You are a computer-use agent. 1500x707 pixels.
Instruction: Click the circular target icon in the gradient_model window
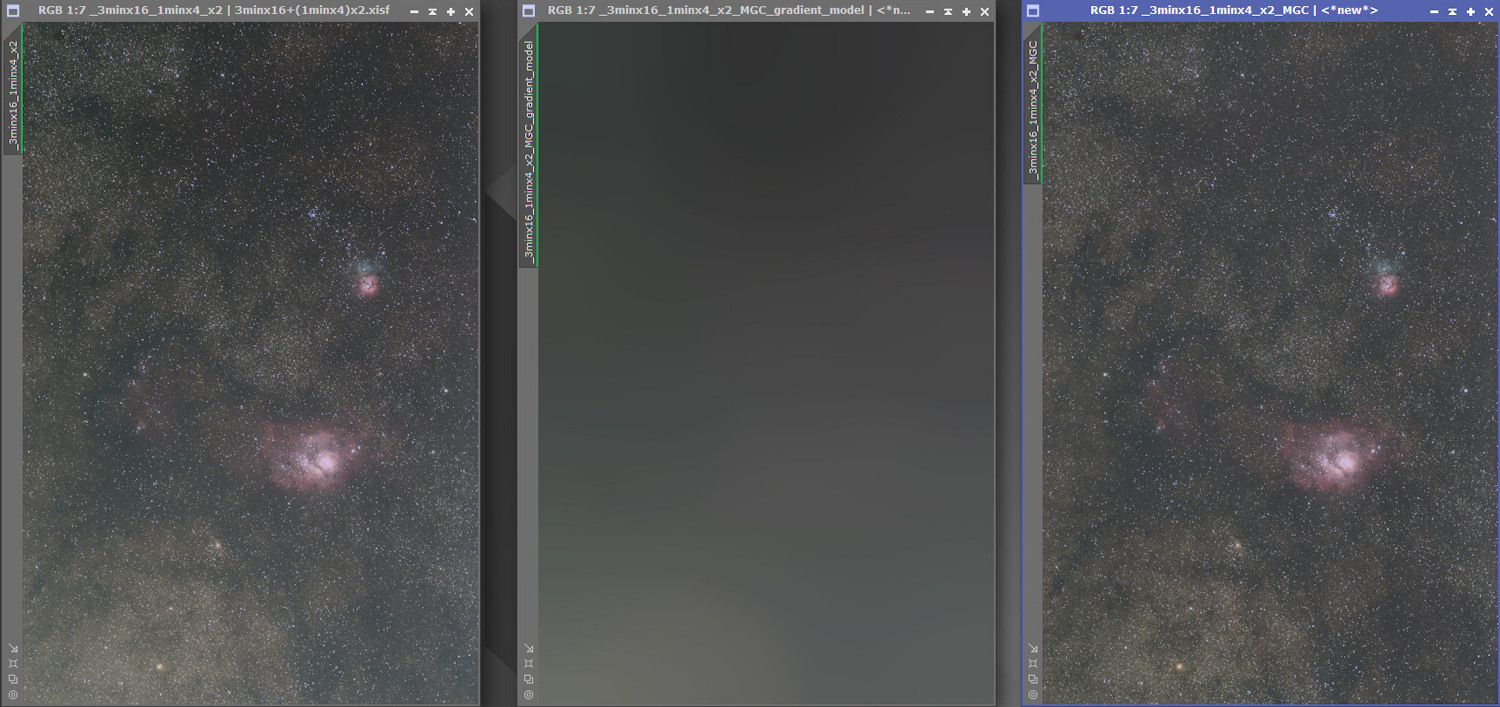point(528,694)
